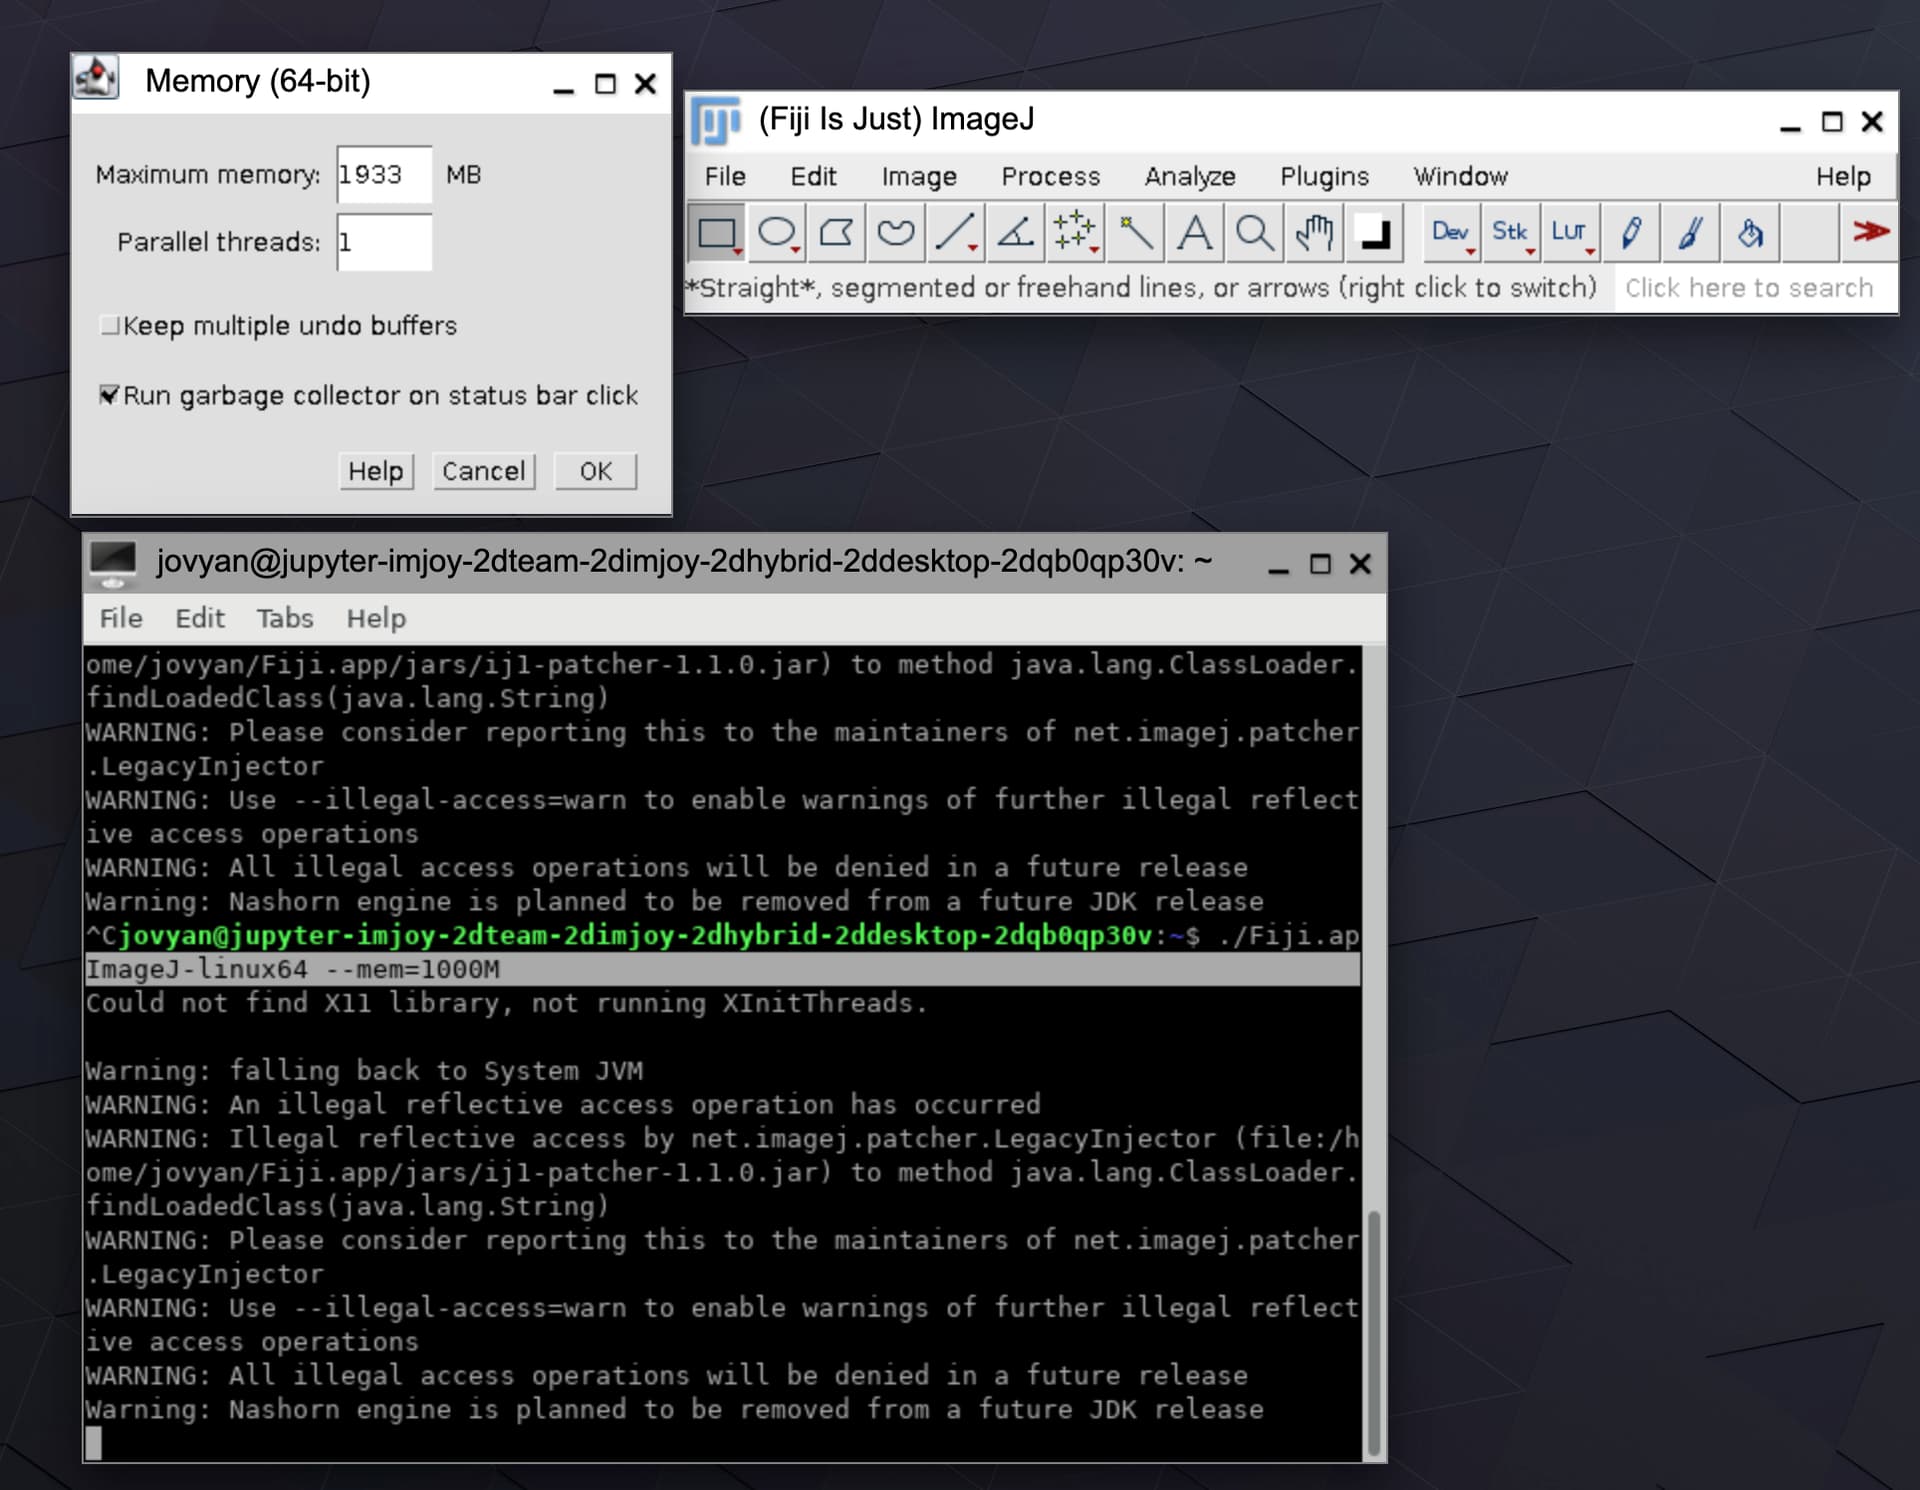This screenshot has width=1920, height=1490.
Task: Open the Plugins menu in ImageJ
Action: click(x=1323, y=177)
